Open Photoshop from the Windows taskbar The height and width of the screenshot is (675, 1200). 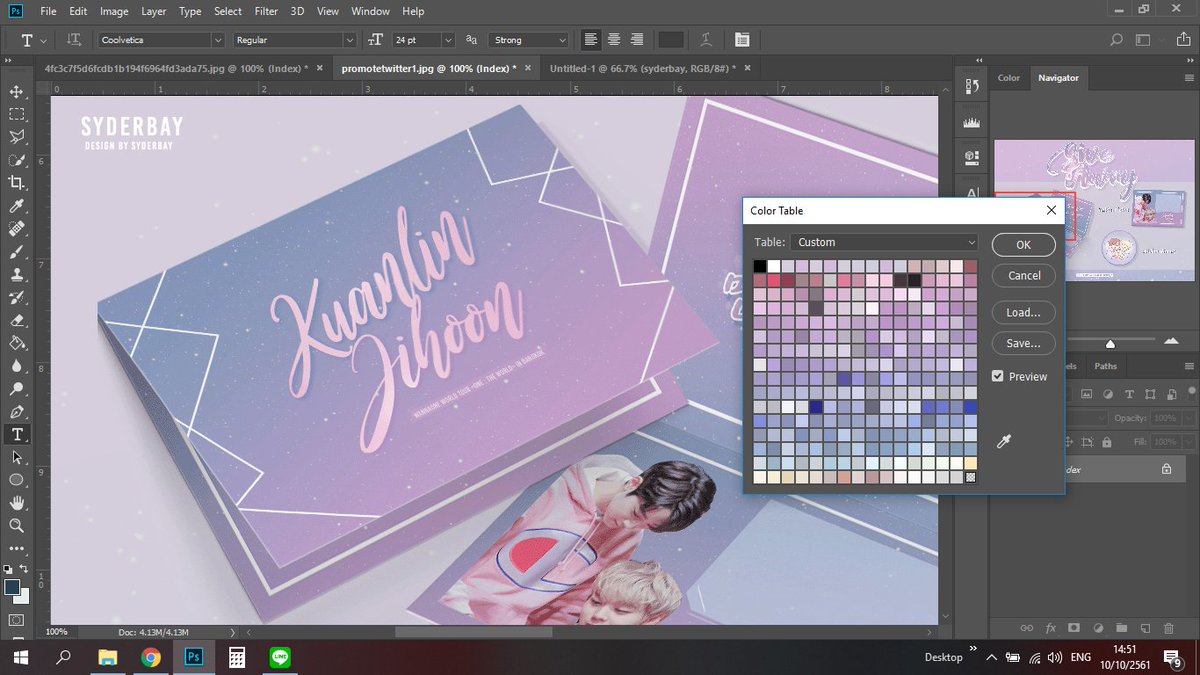194,657
